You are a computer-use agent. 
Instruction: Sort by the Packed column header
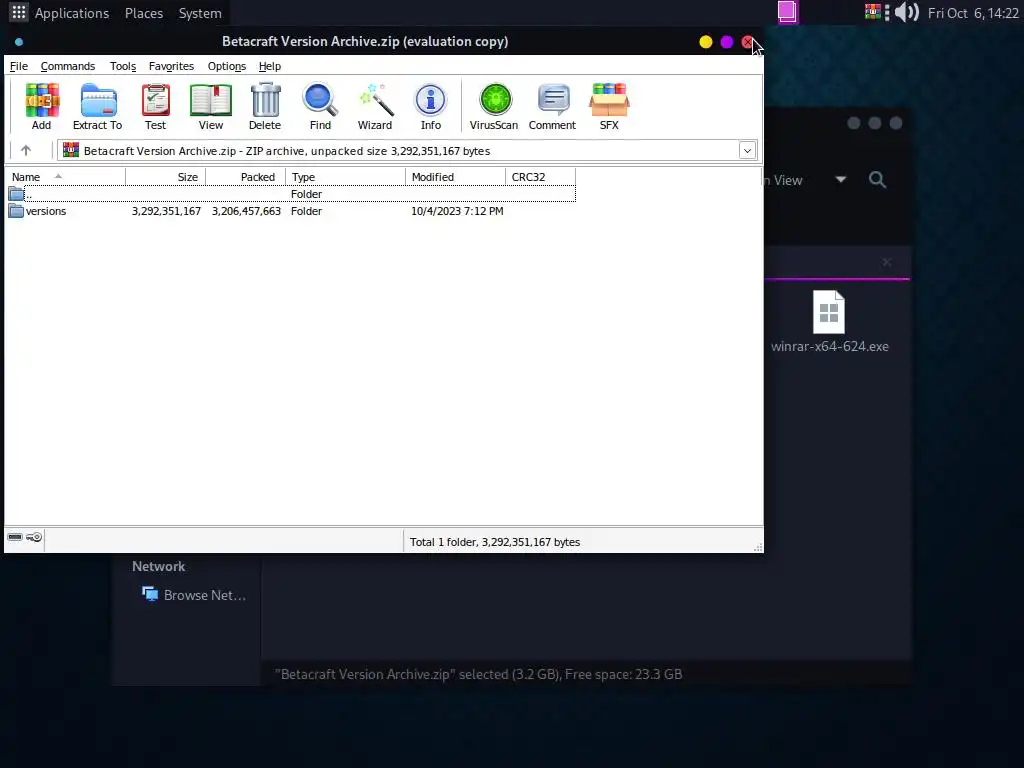[x=246, y=177]
